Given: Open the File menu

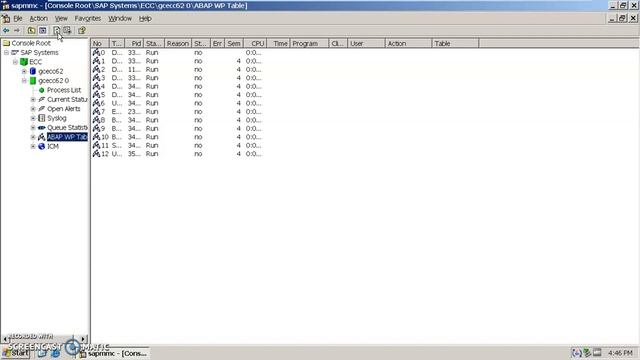Looking at the screenshot, I should [18, 18].
